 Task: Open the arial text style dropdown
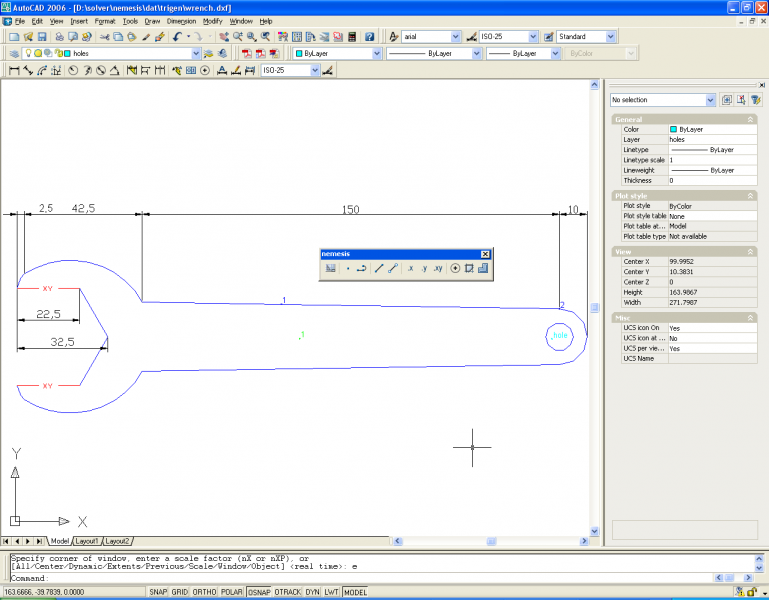(455, 37)
